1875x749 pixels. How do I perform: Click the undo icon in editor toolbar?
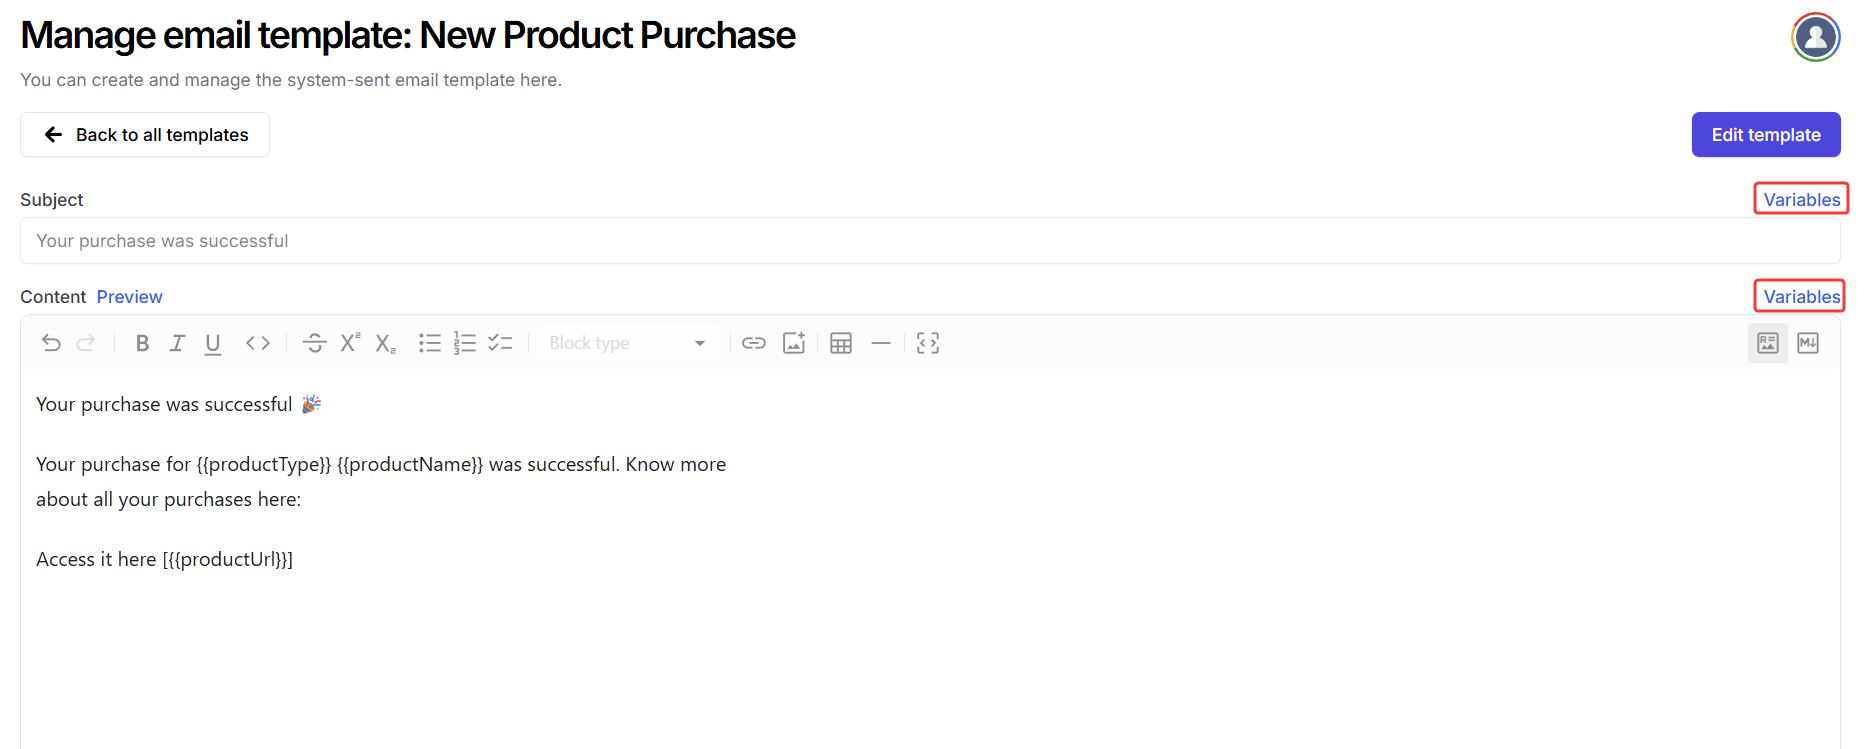[51, 343]
